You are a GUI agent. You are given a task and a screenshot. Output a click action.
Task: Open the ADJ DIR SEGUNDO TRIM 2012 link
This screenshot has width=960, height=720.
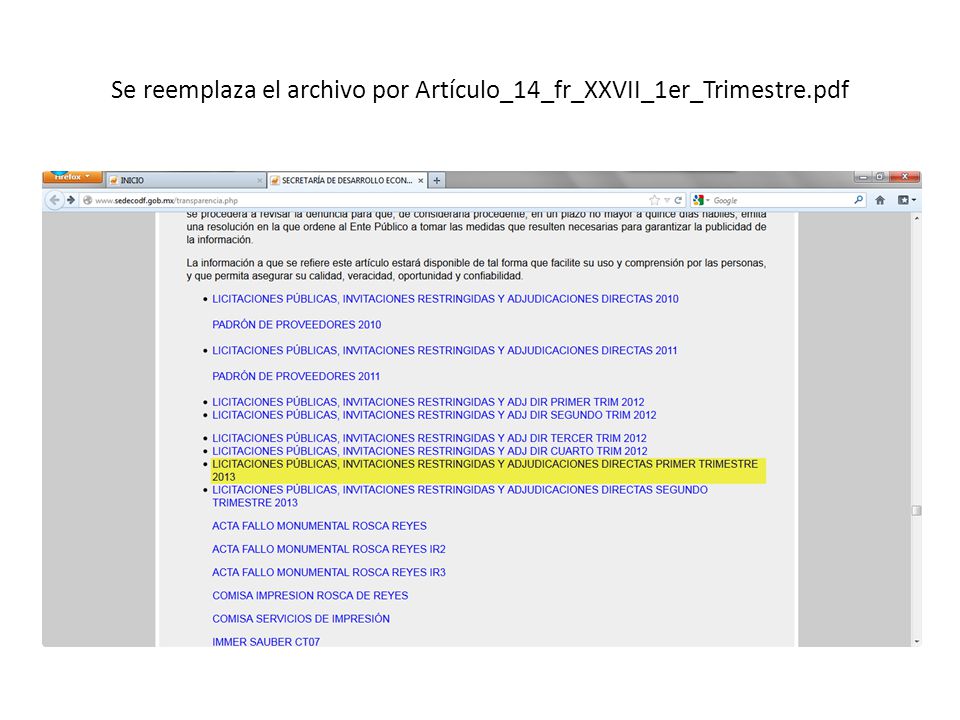click(434, 414)
